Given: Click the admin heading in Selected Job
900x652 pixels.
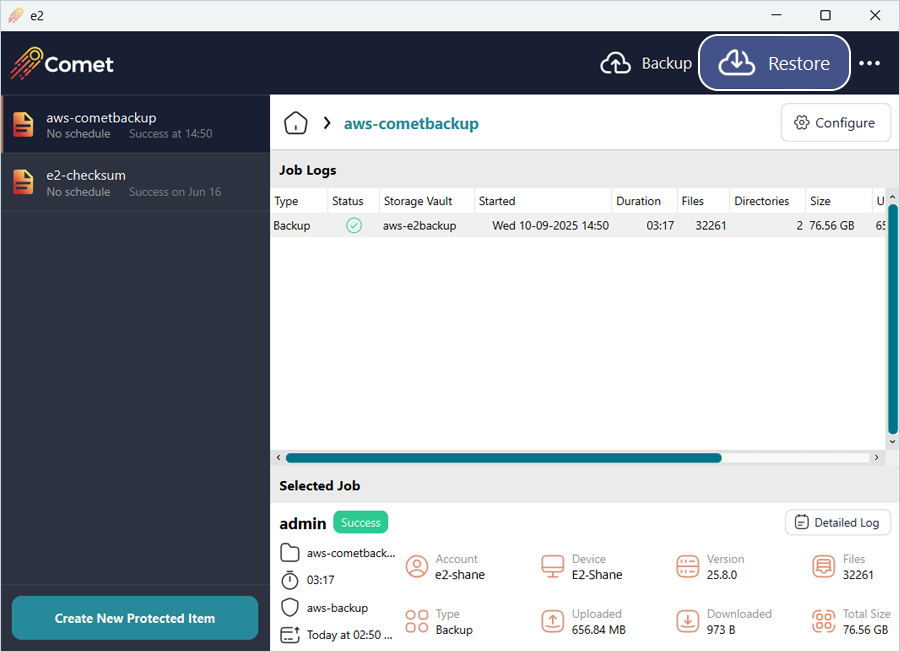Looking at the screenshot, I should click(302, 523).
